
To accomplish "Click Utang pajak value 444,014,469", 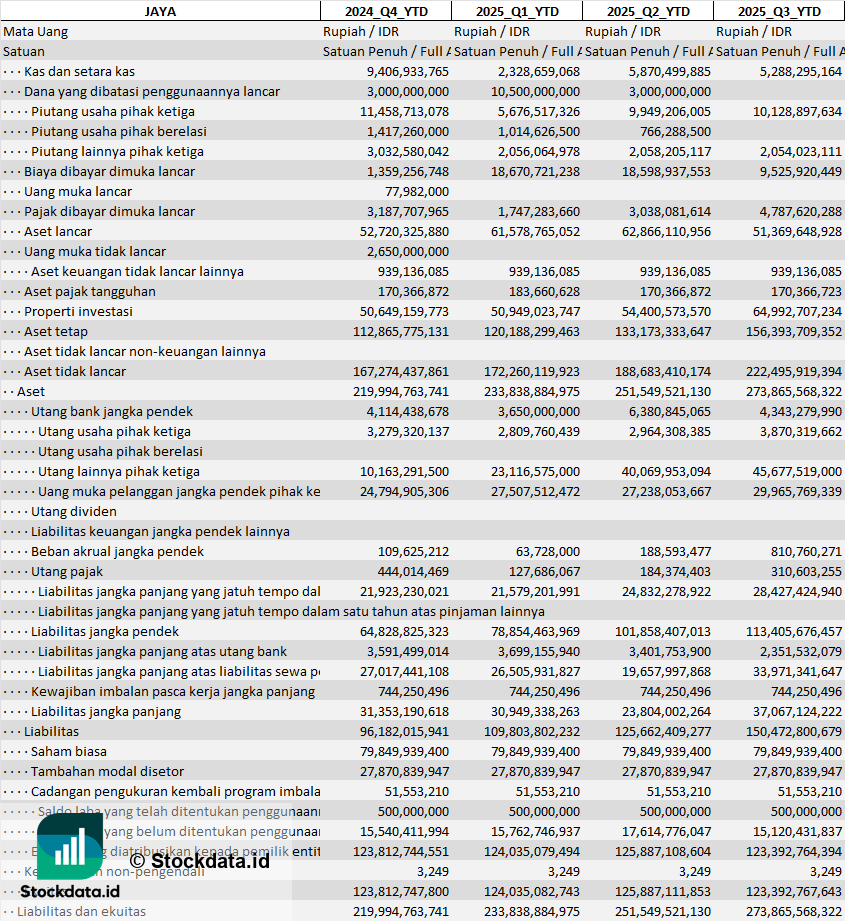I will pos(413,571).
